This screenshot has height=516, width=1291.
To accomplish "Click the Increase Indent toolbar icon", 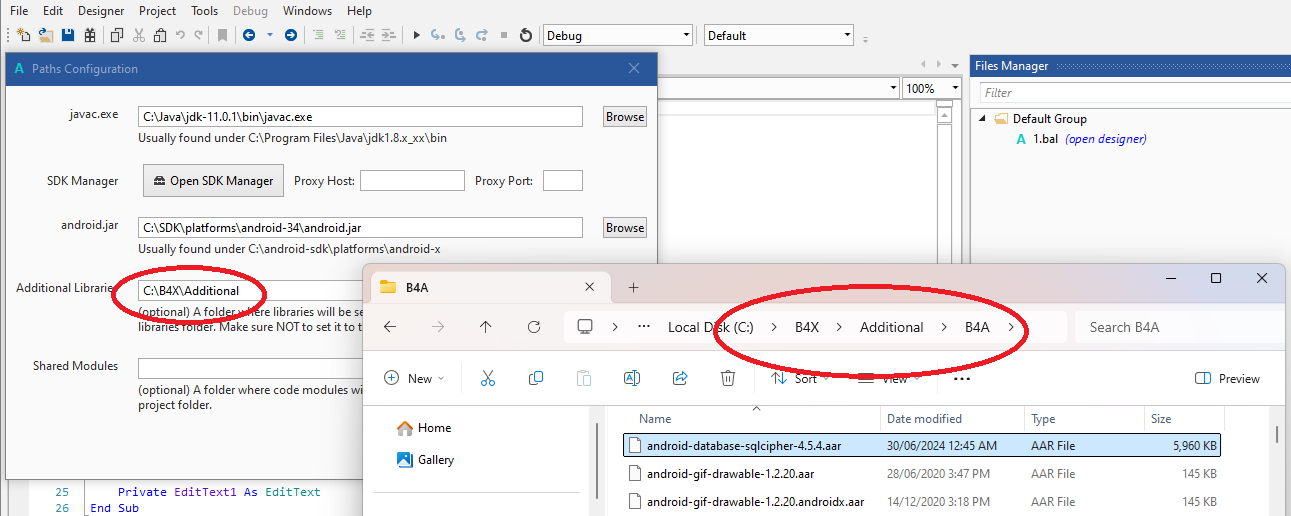I will click(389, 35).
